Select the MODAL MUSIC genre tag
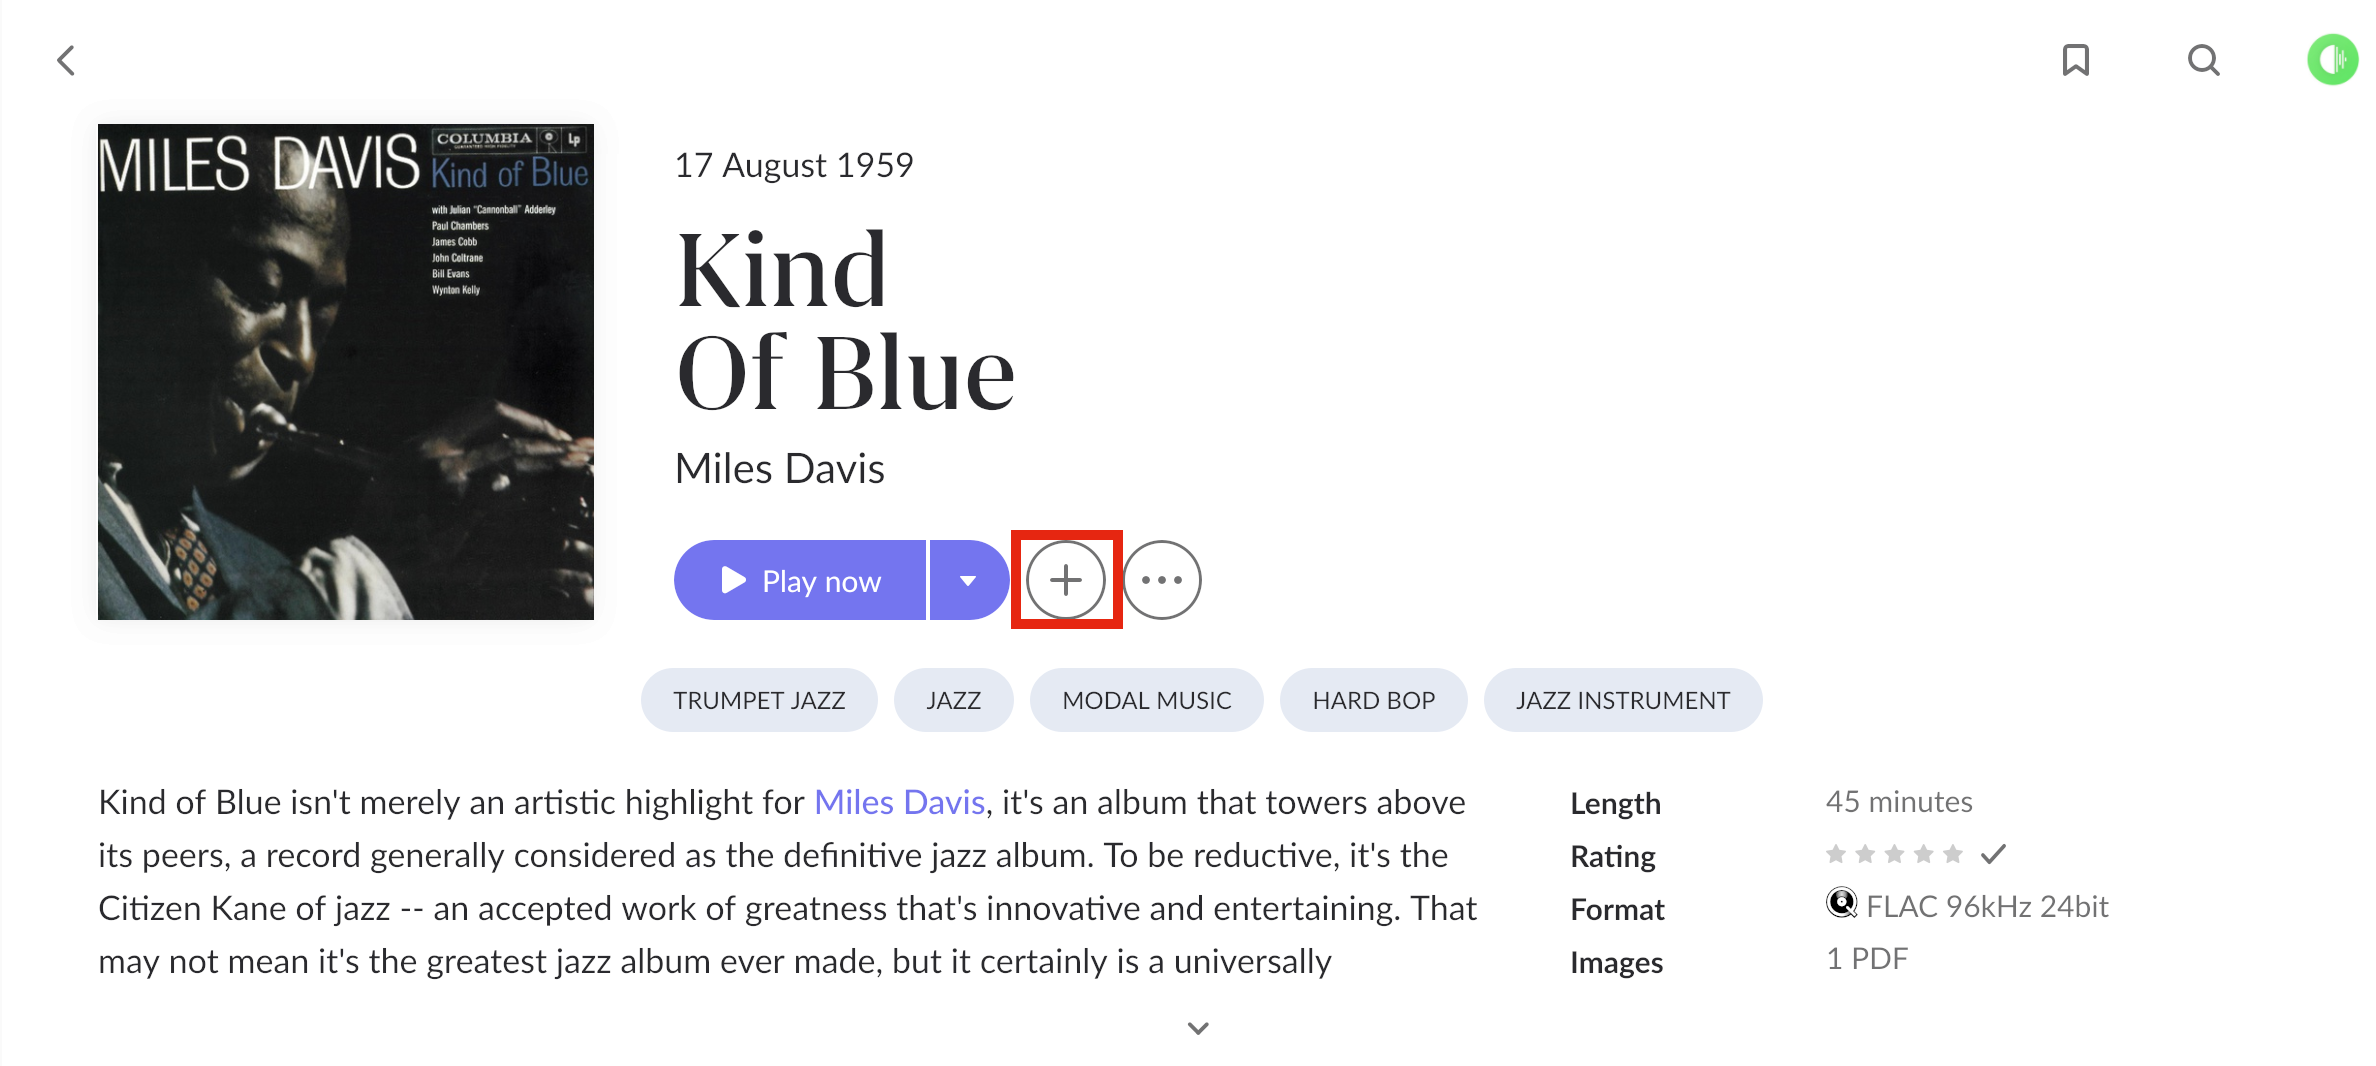2376x1066 pixels. coord(1146,700)
